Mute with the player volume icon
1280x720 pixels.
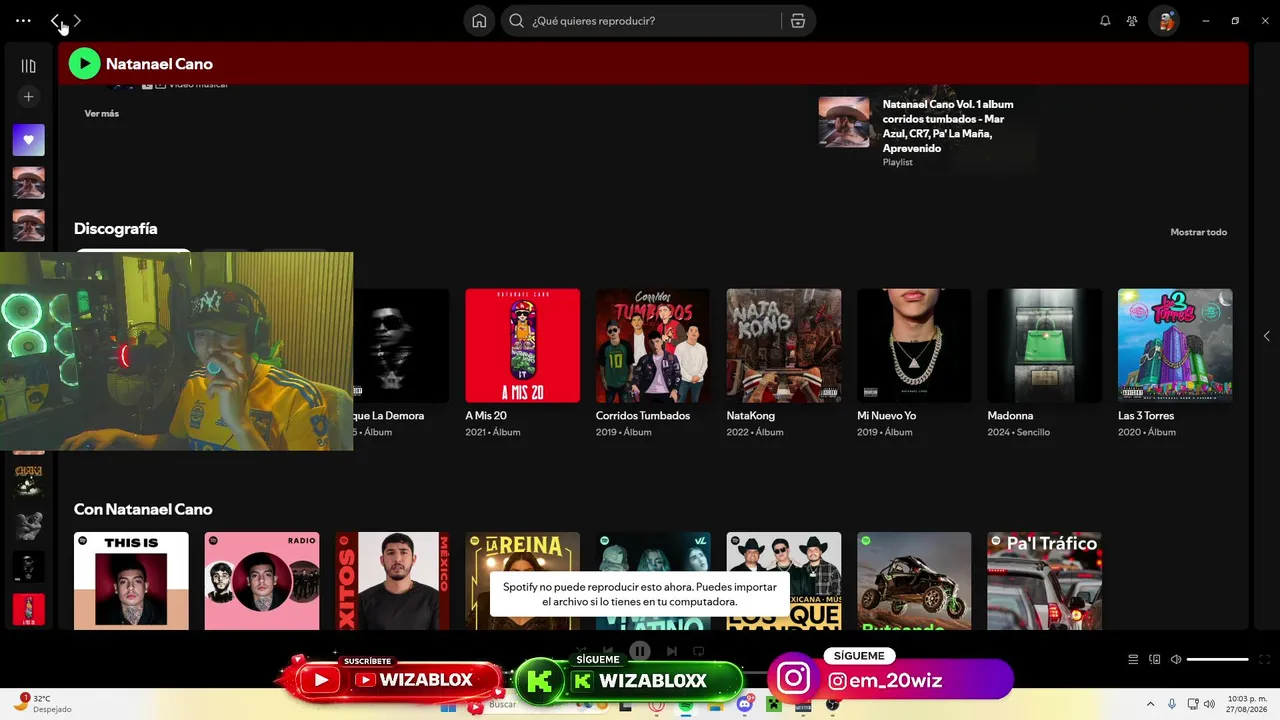point(1176,659)
